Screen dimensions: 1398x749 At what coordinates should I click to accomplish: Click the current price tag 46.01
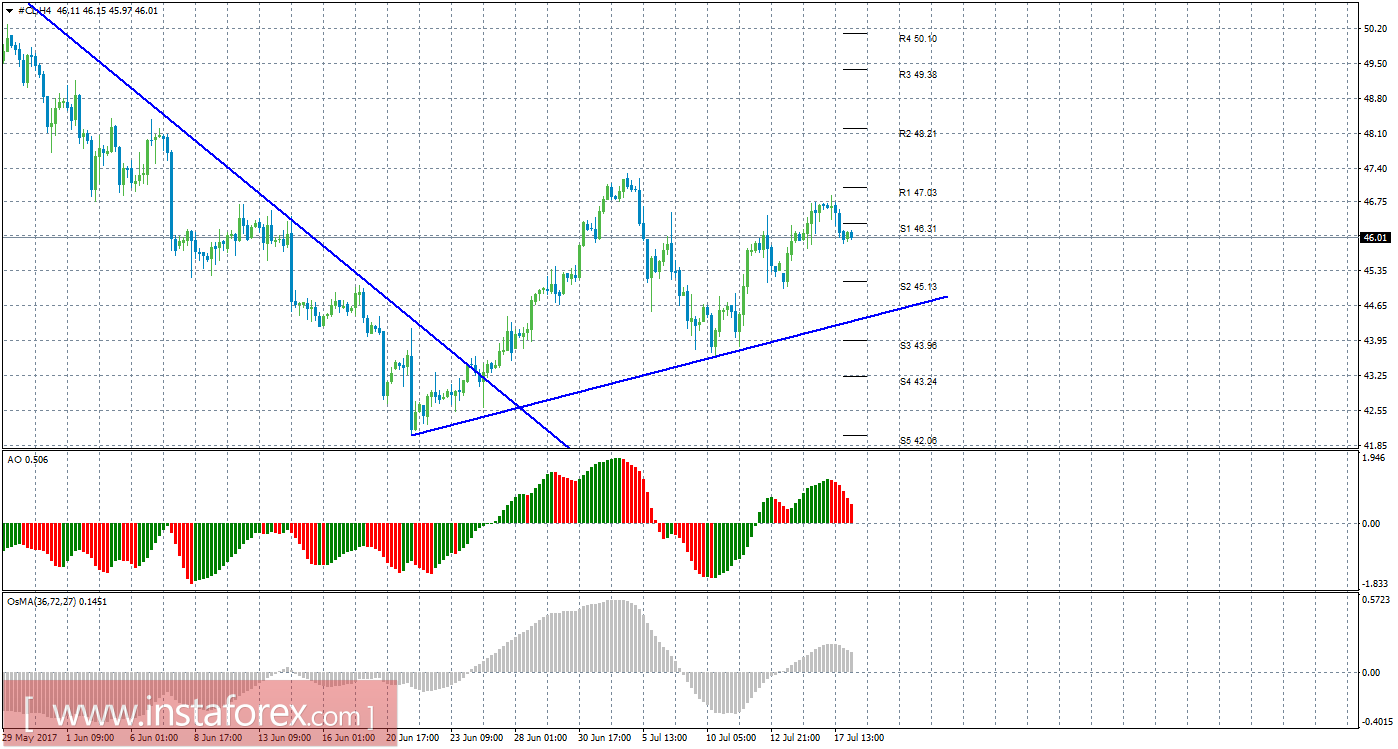[x=1375, y=237]
